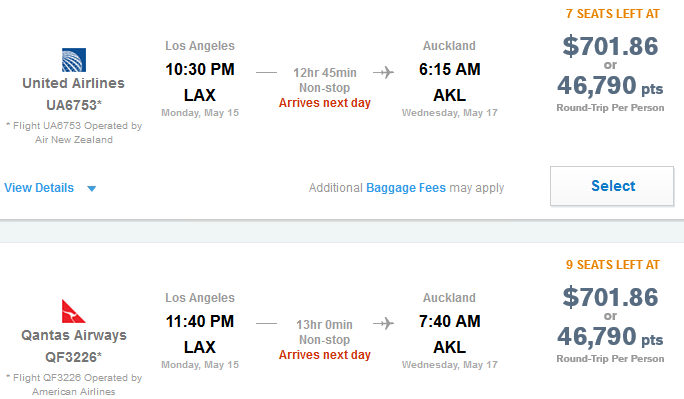The width and height of the screenshot is (684, 399).
Task: Click the airplane arrow icon on United flight
Action: pos(383,72)
